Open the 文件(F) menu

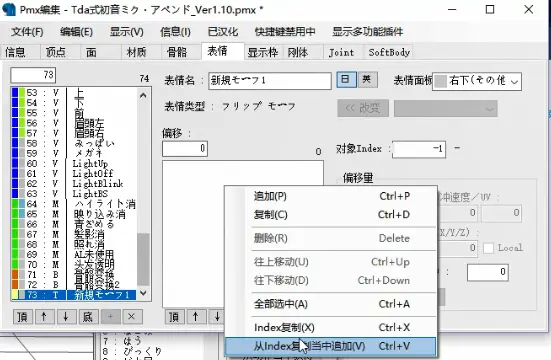[x=27, y=32]
